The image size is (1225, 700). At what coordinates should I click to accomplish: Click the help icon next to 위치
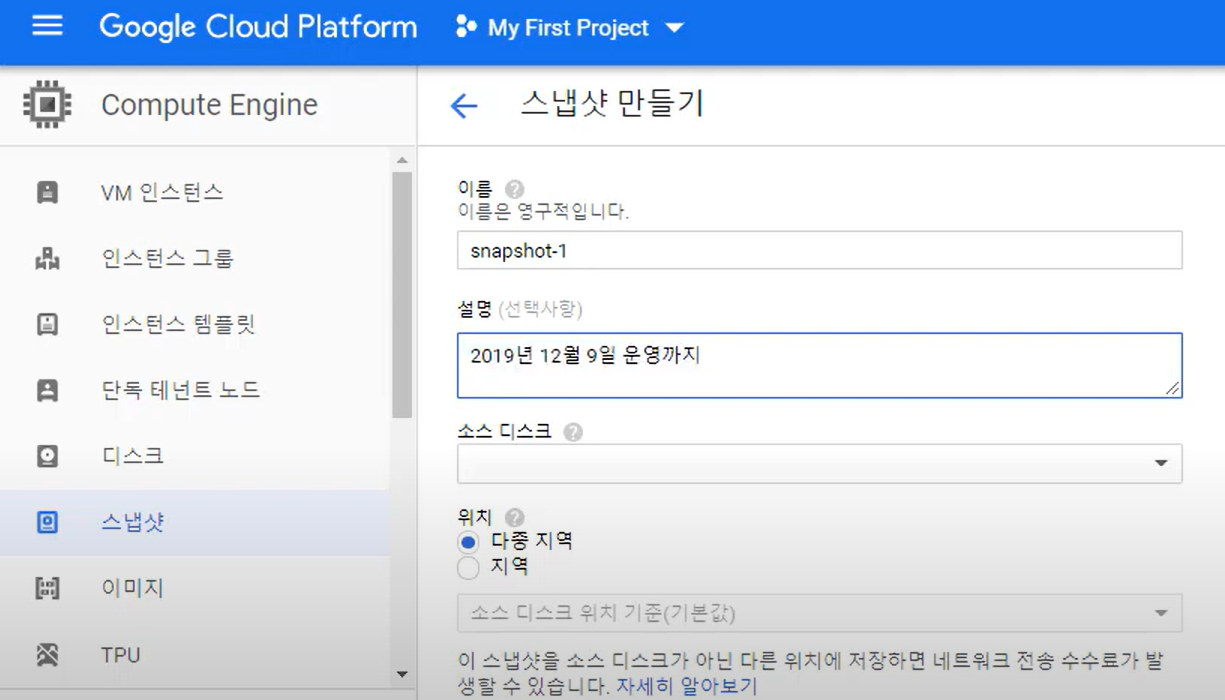(514, 517)
